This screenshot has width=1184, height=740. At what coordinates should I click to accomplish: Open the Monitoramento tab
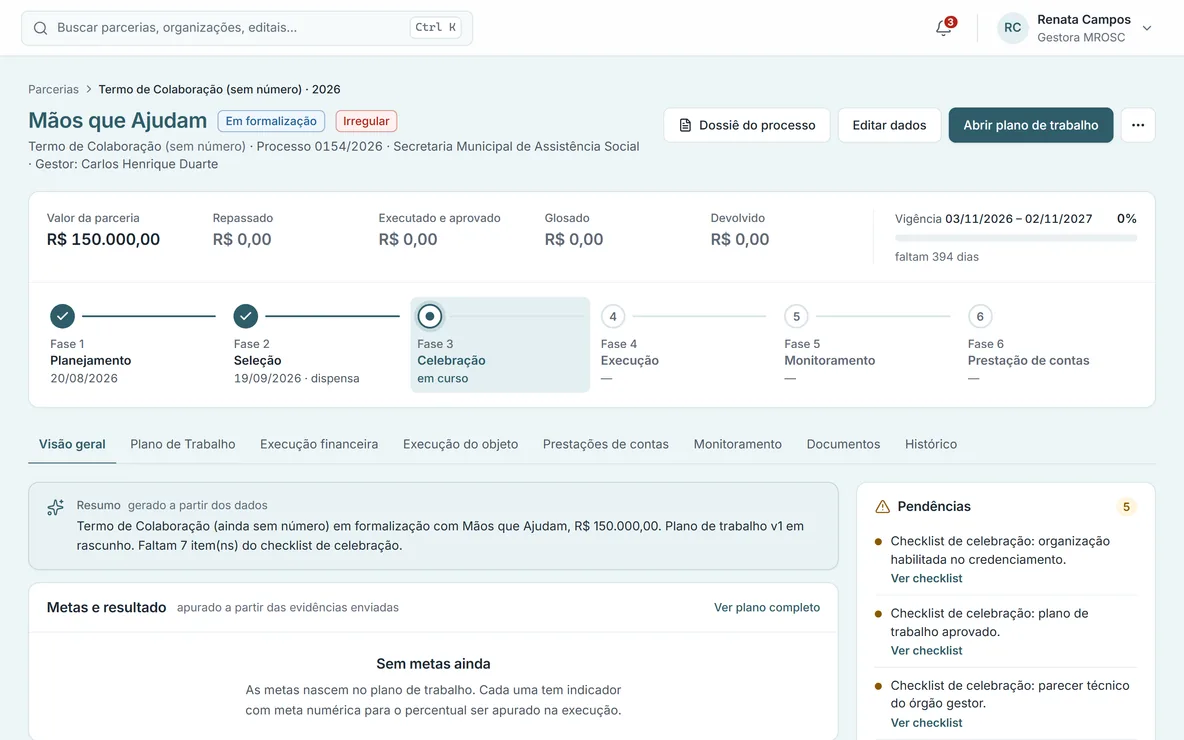tap(738, 444)
